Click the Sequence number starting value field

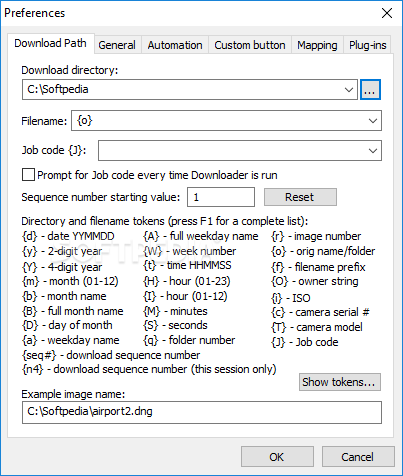[221, 197]
